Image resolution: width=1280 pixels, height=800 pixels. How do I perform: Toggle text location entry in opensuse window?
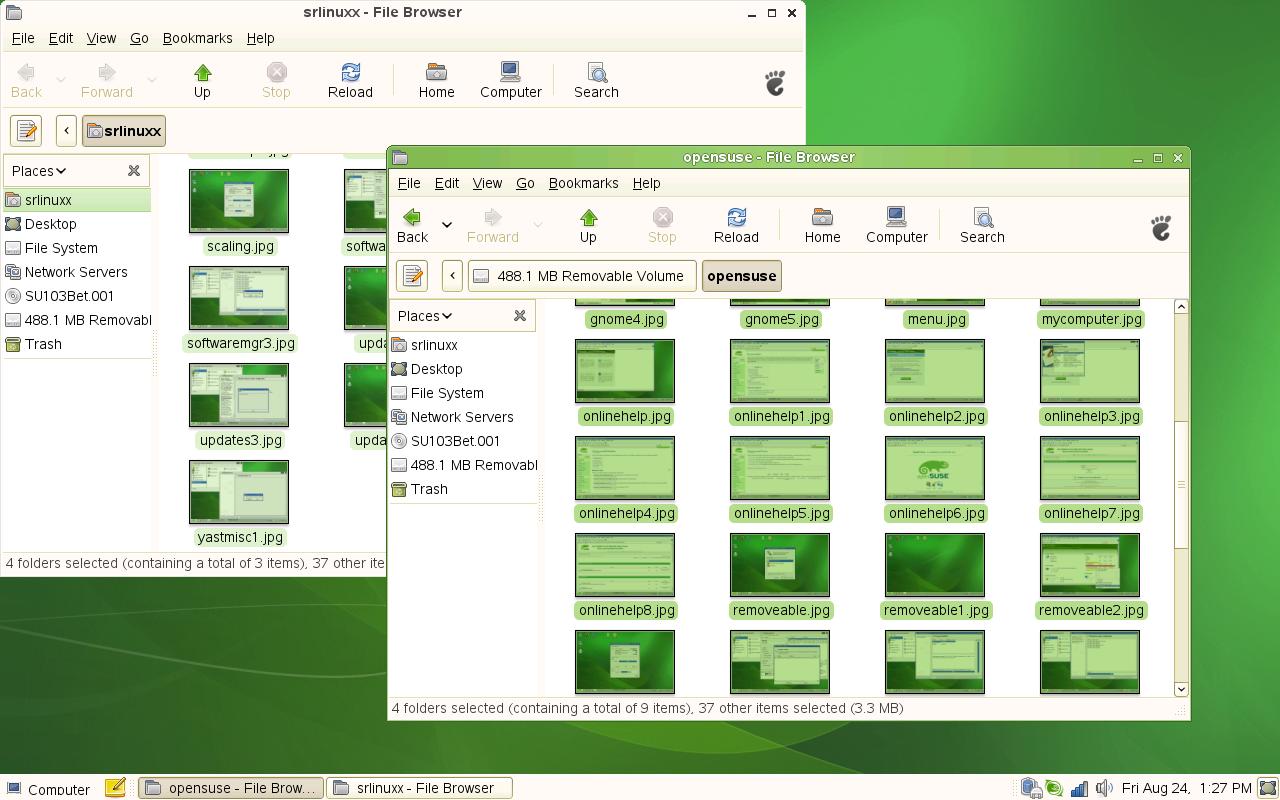tap(412, 276)
